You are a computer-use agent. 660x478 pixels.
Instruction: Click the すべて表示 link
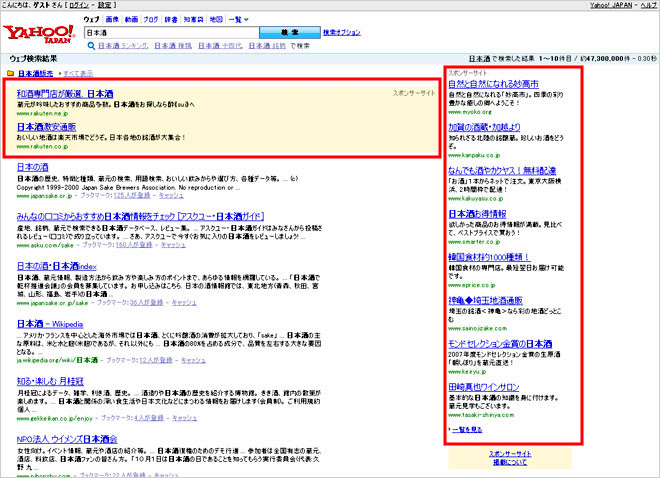78,74
